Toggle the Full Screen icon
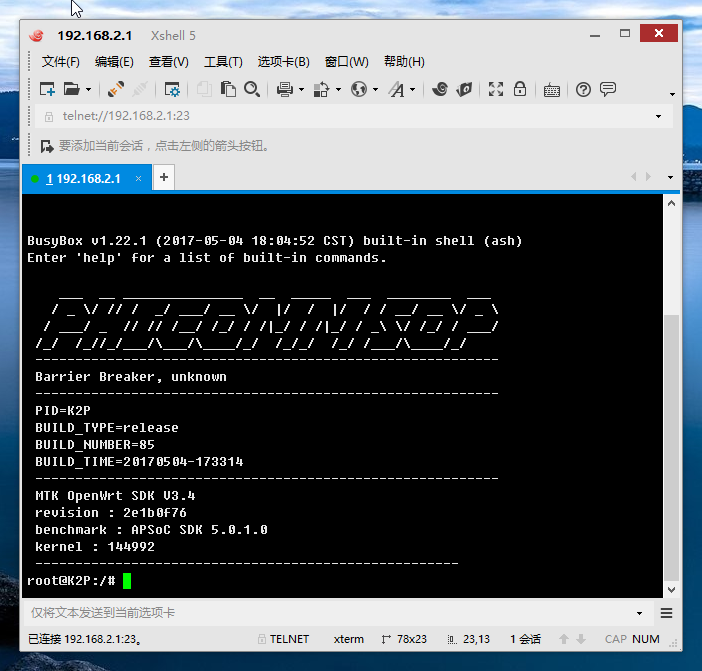Image resolution: width=702 pixels, height=671 pixels. (x=496, y=90)
